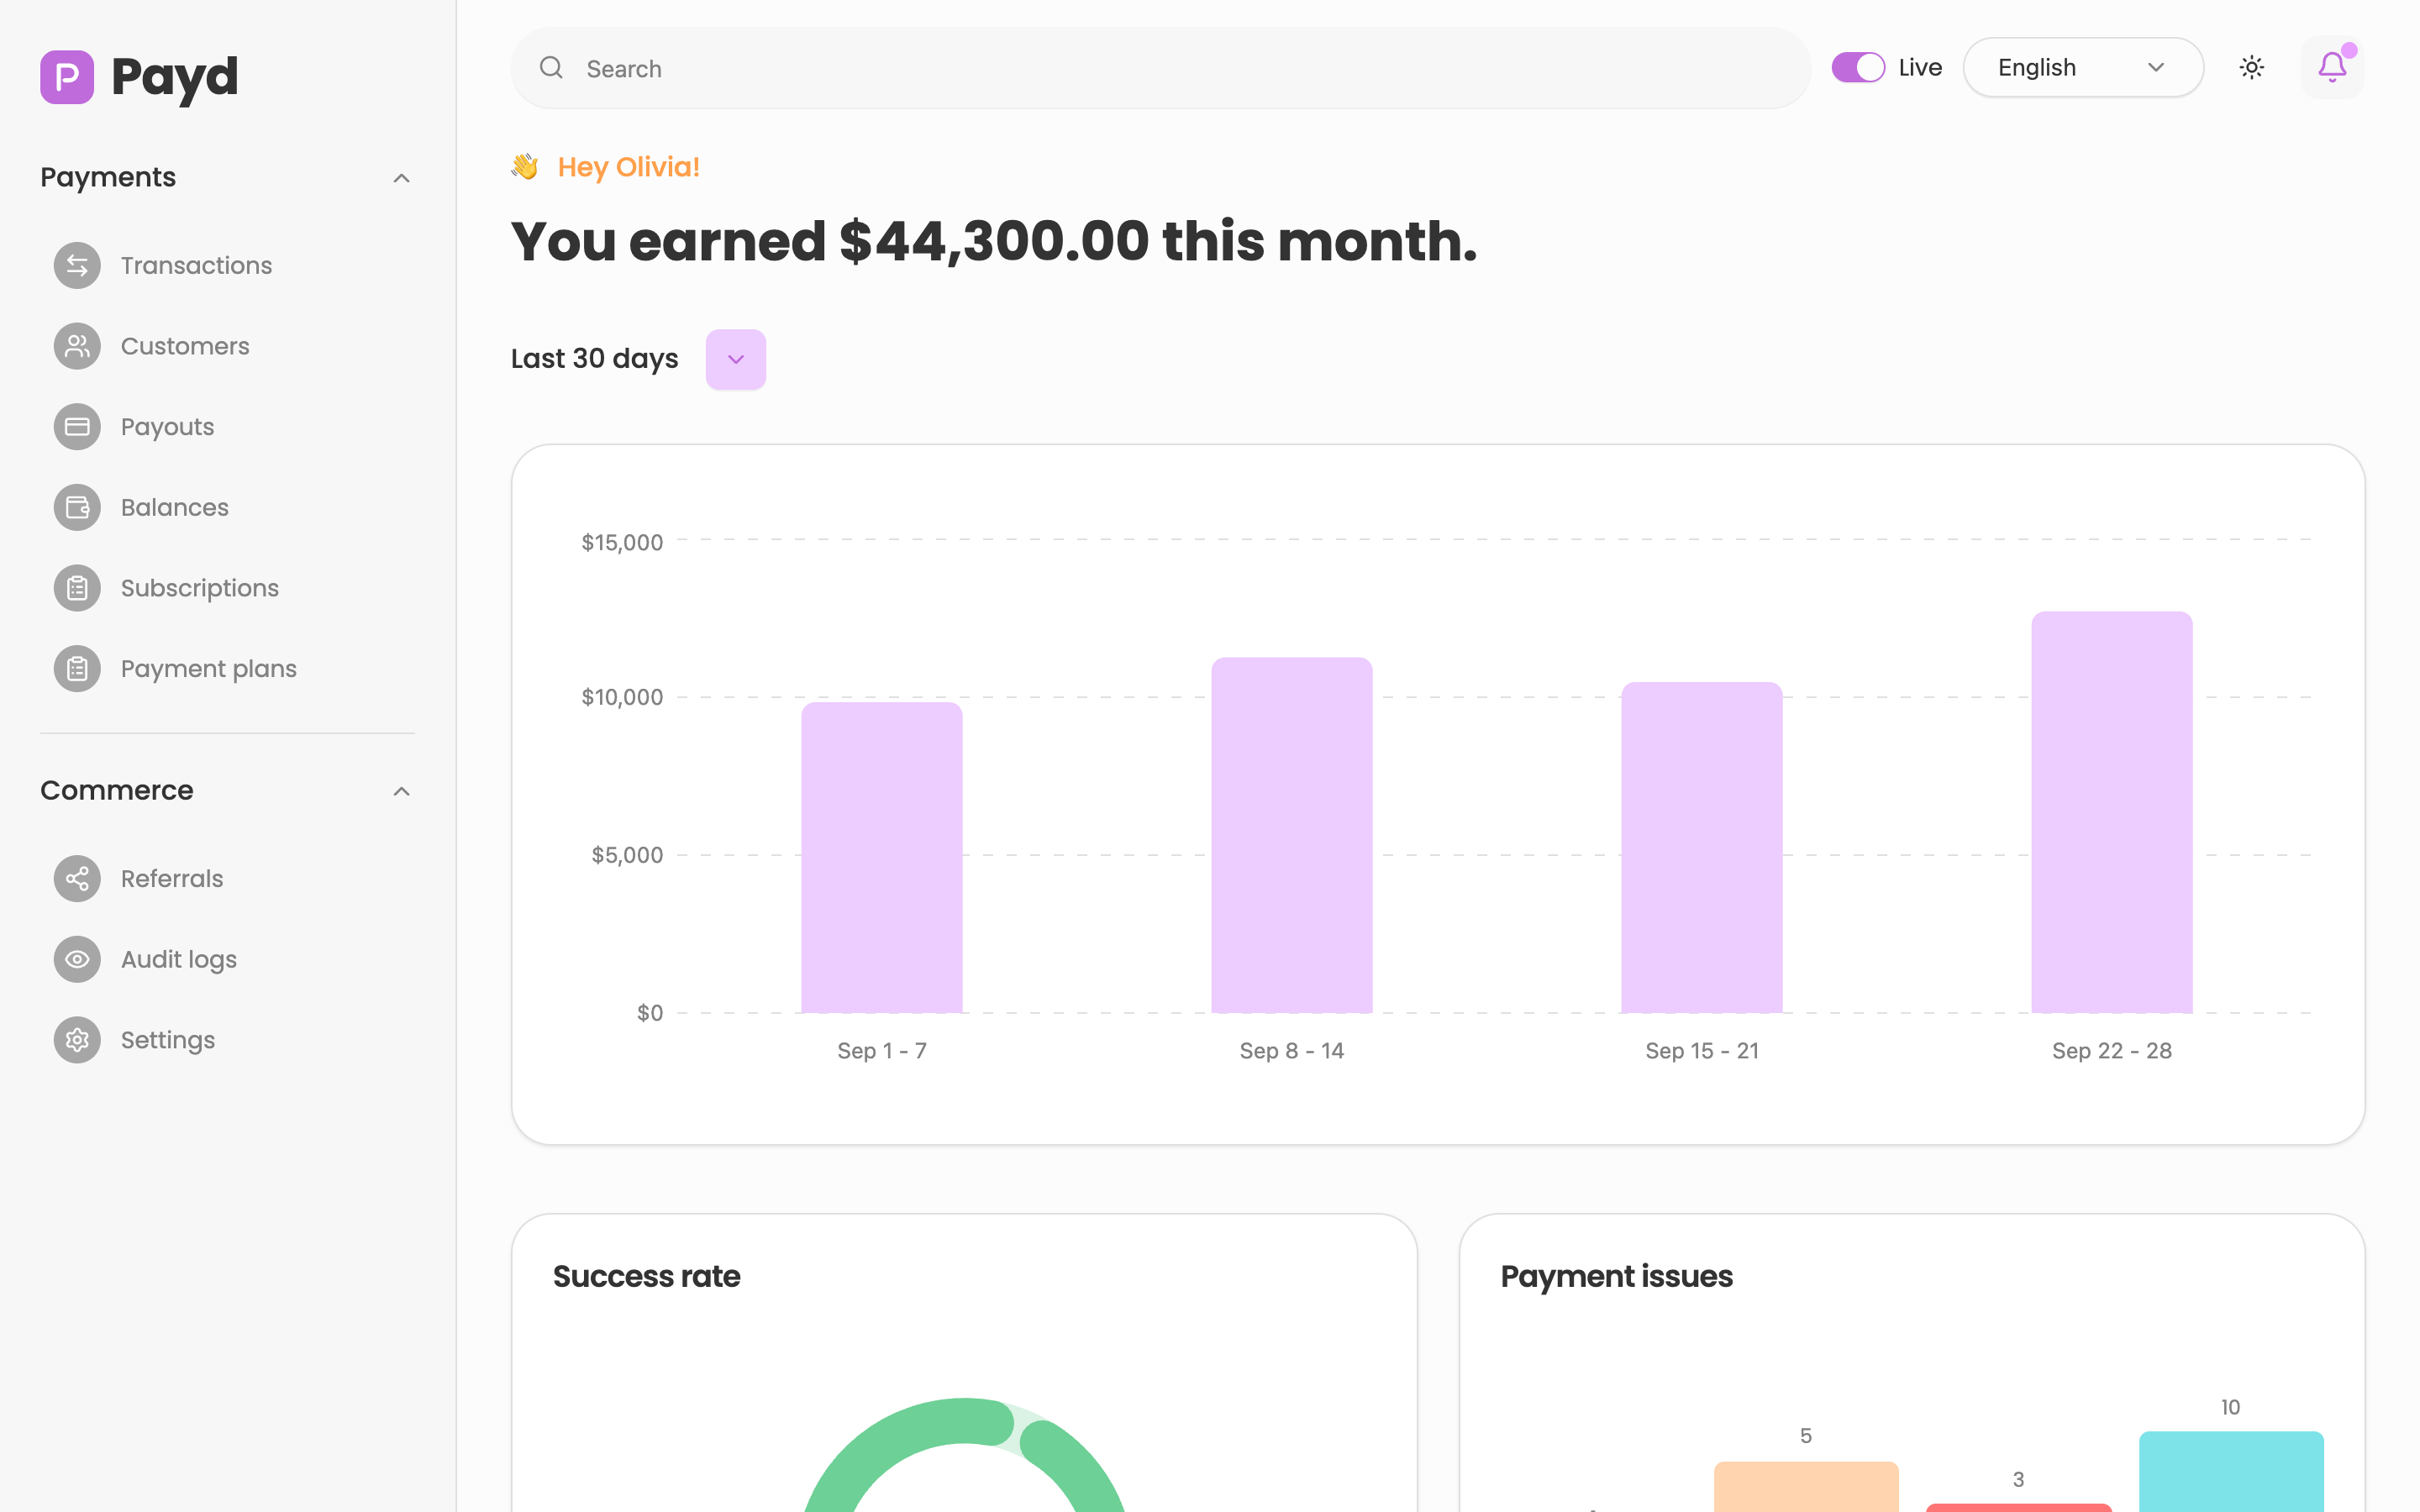Screen dimensions: 2420x1512
Task: Click the Payouts card icon
Action: (77, 427)
